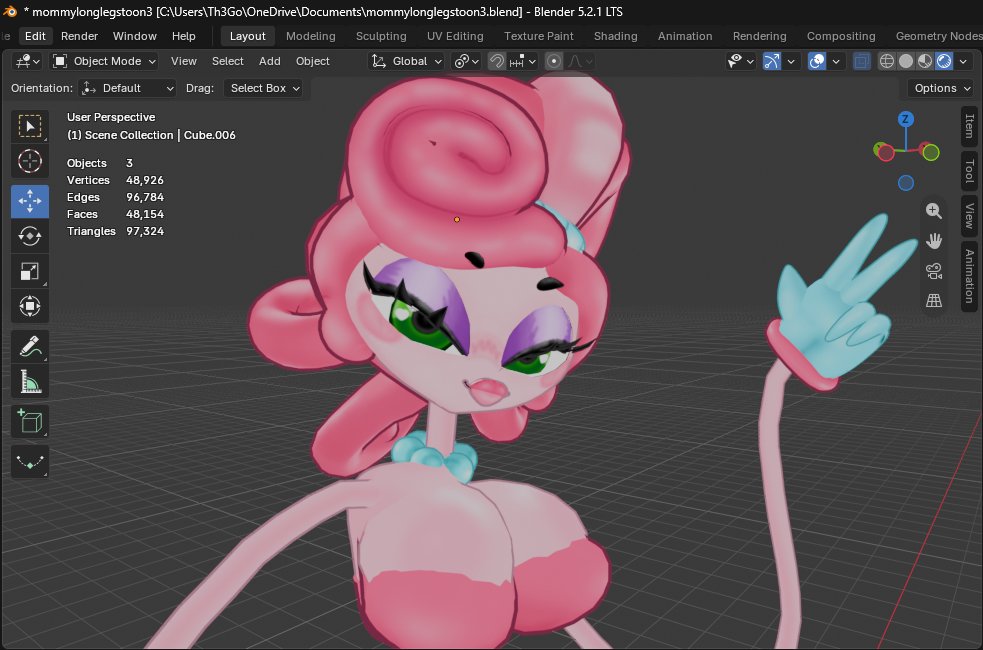Image resolution: width=983 pixels, height=650 pixels.
Task: Switch to the Modeling workspace tab
Action: [x=310, y=36]
